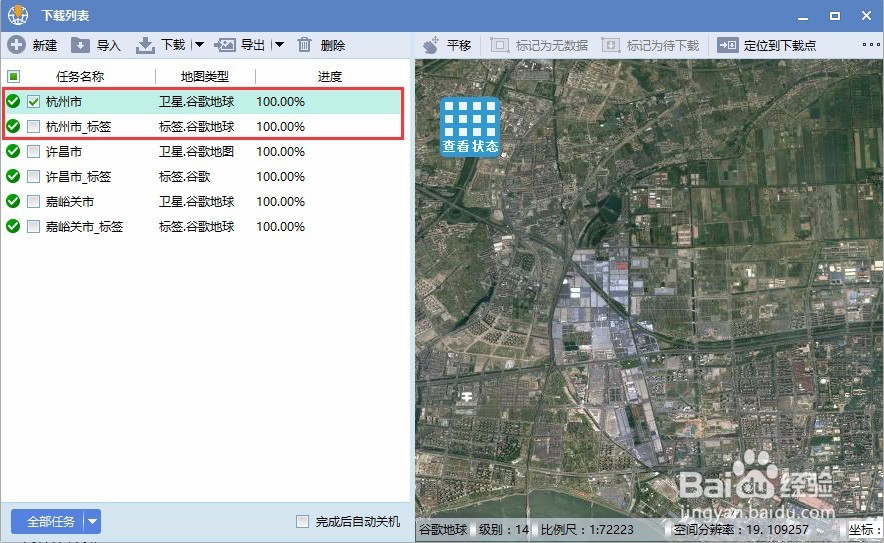Screen dimensions: 884x543
Task: Click the 新建 toolbar label
Action: pyautogui.click(x=45, y=45)
